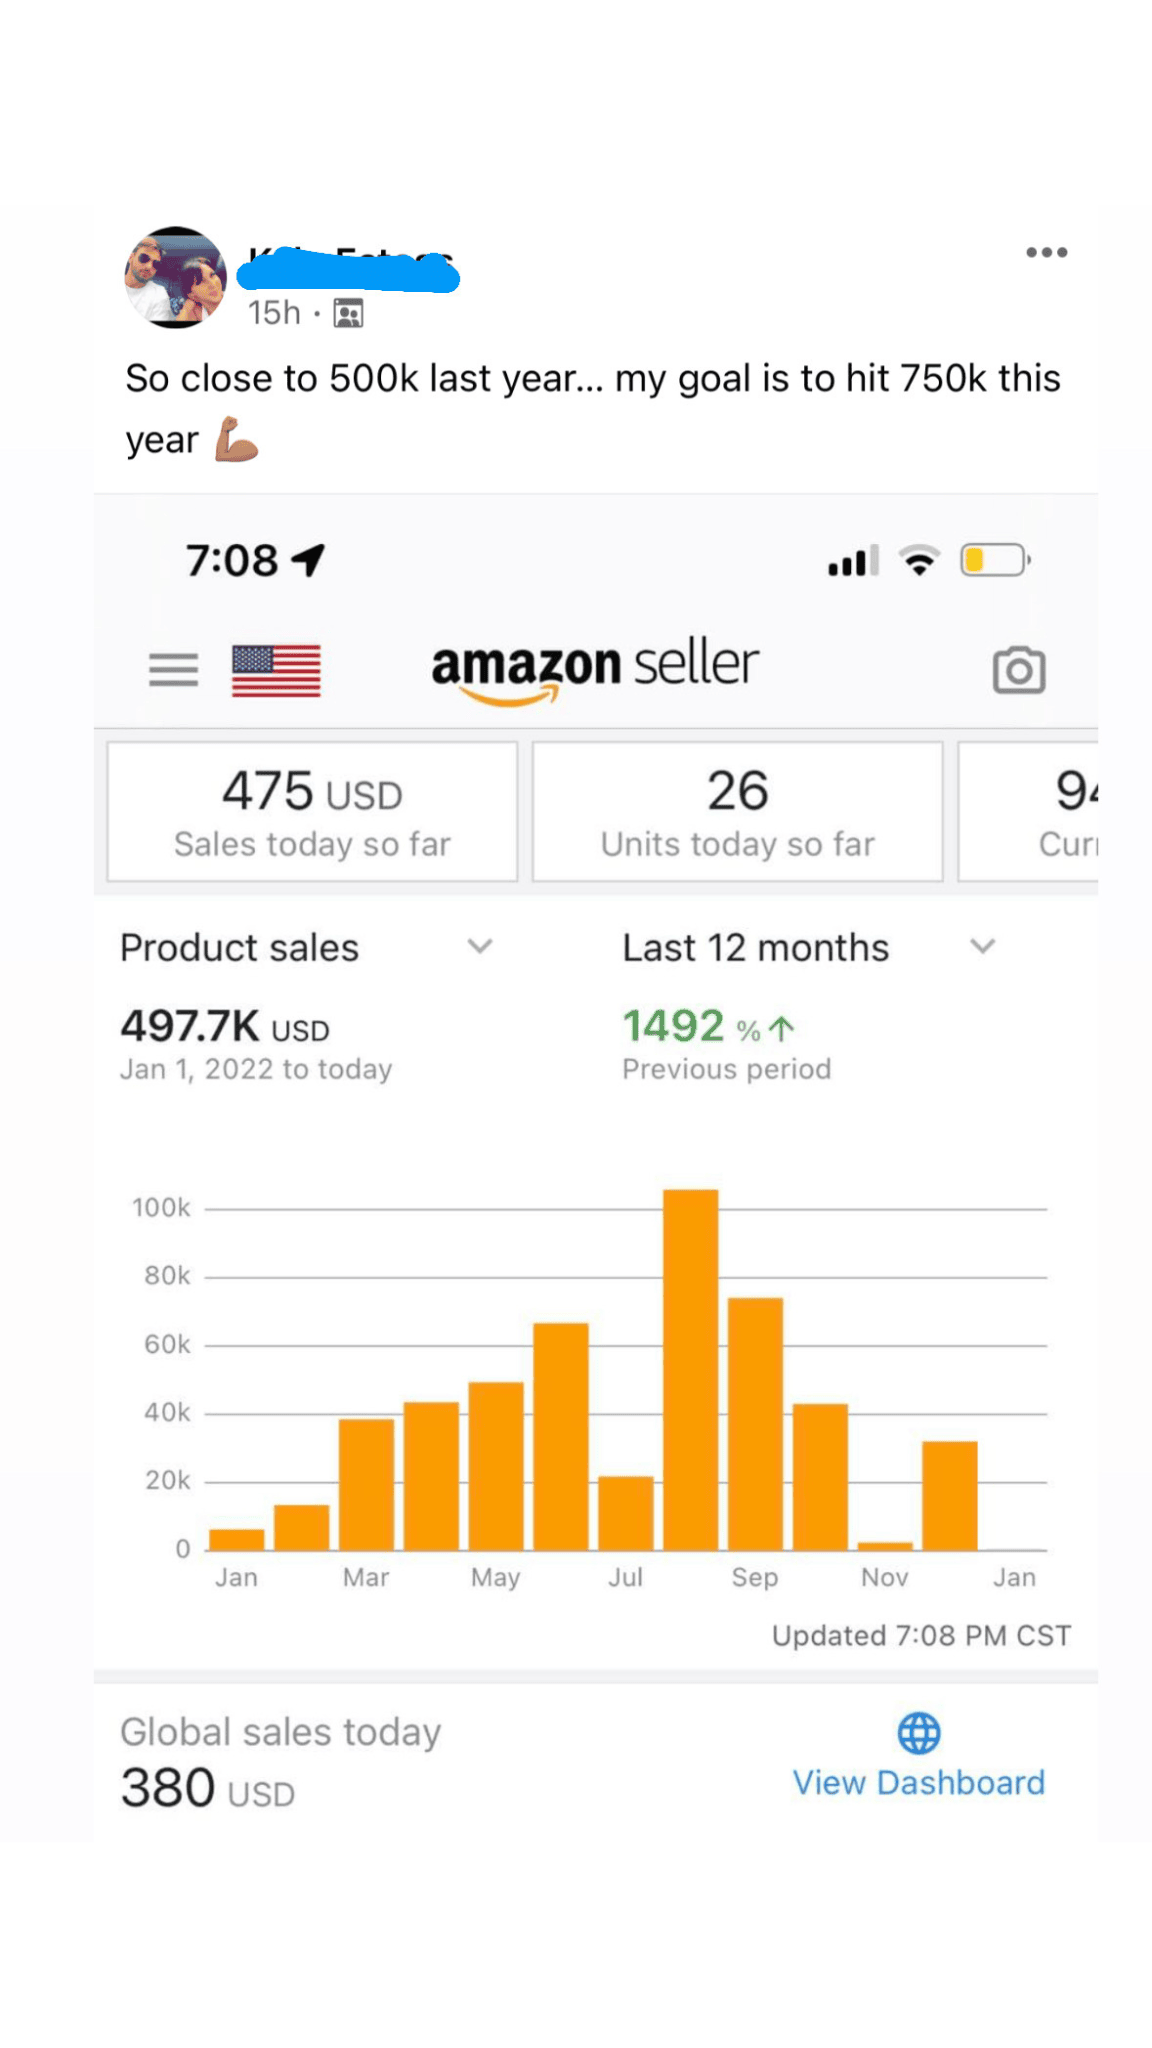Tap the poster's profile picture
The image size is (1152, 2048).
176,278
